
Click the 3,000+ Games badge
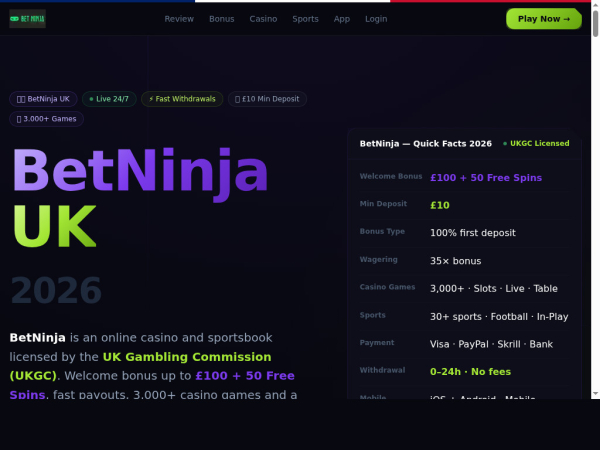tap(46, 119)
